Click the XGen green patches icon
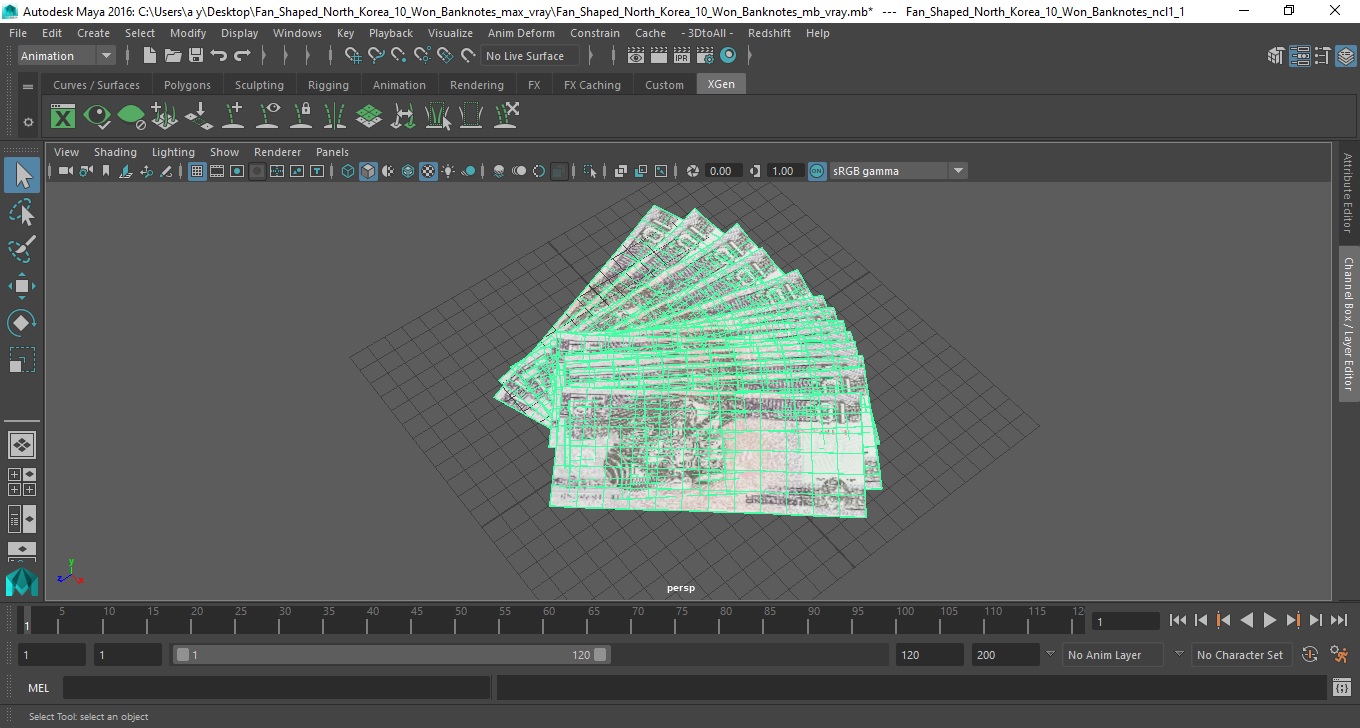This screenshot has height=728, width=1360. click(369, 116)
